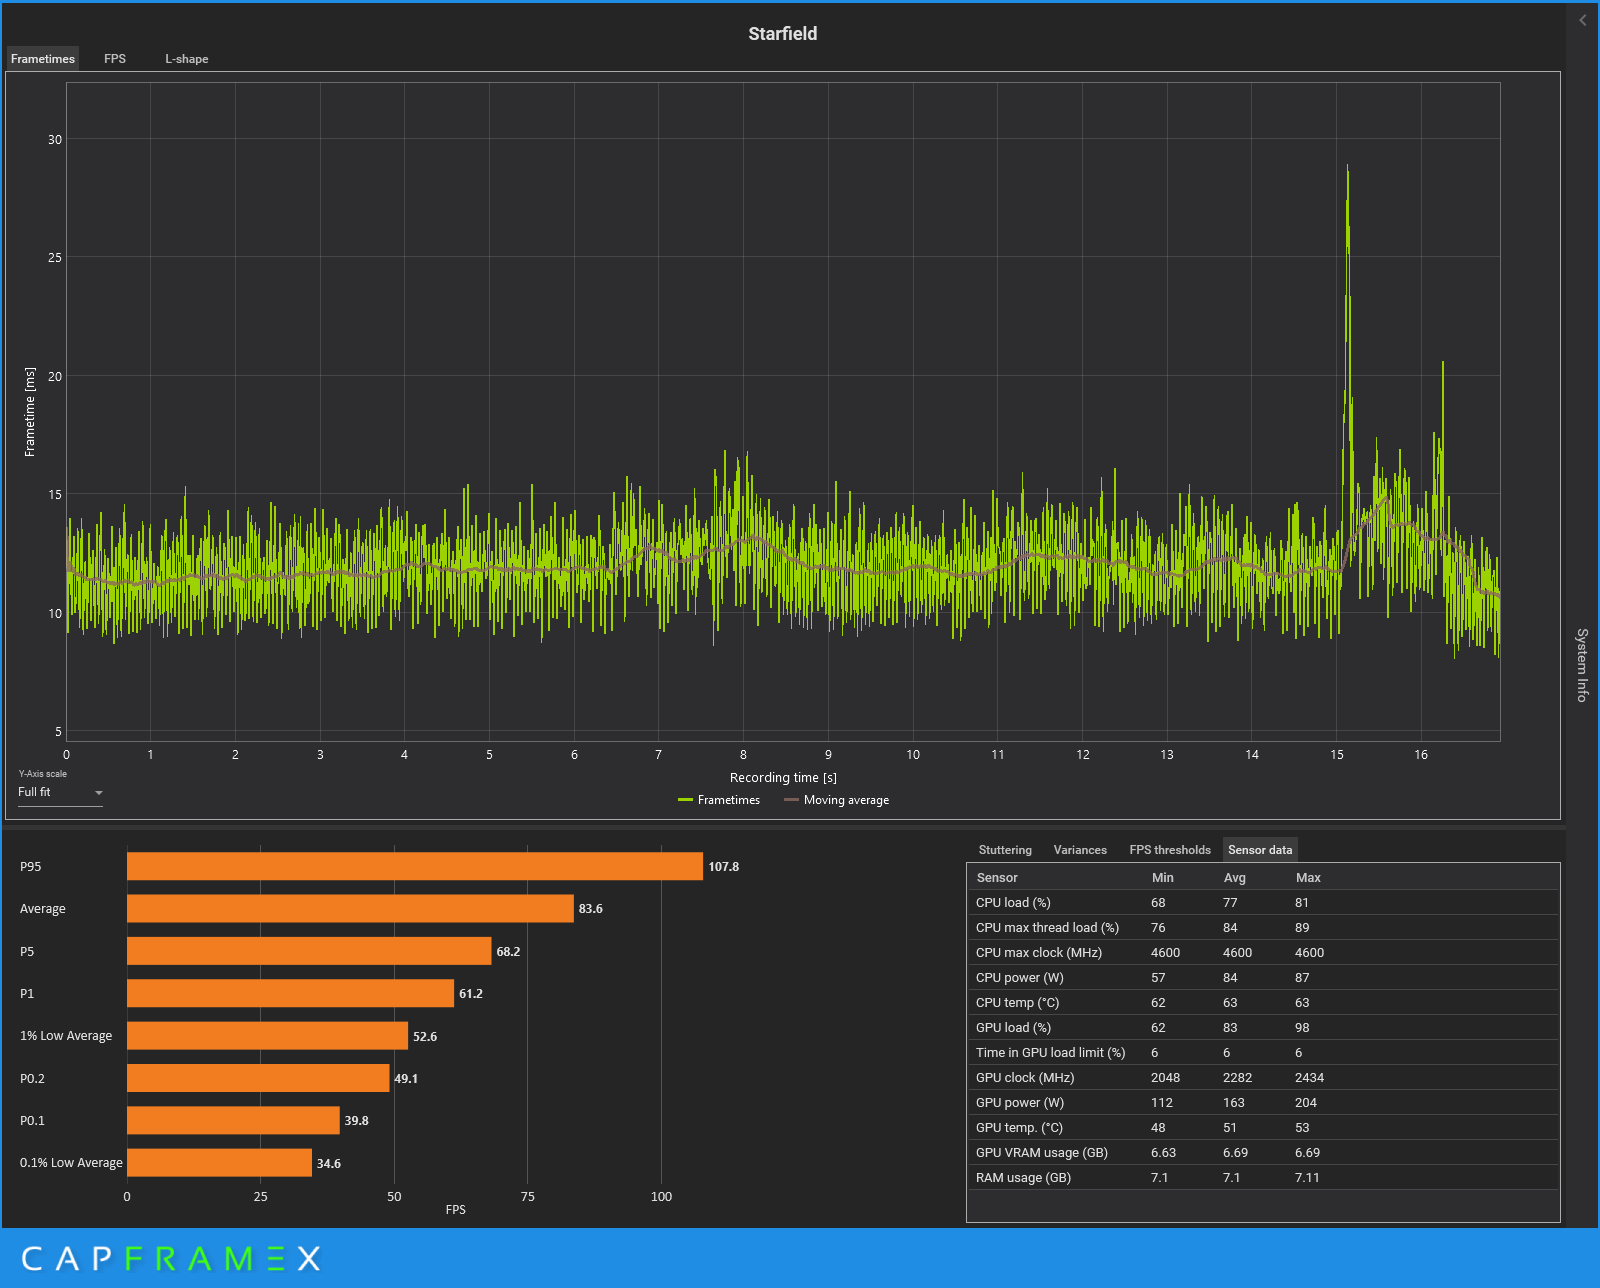Expand System Info side panel chevron

tap(1583, 20)
